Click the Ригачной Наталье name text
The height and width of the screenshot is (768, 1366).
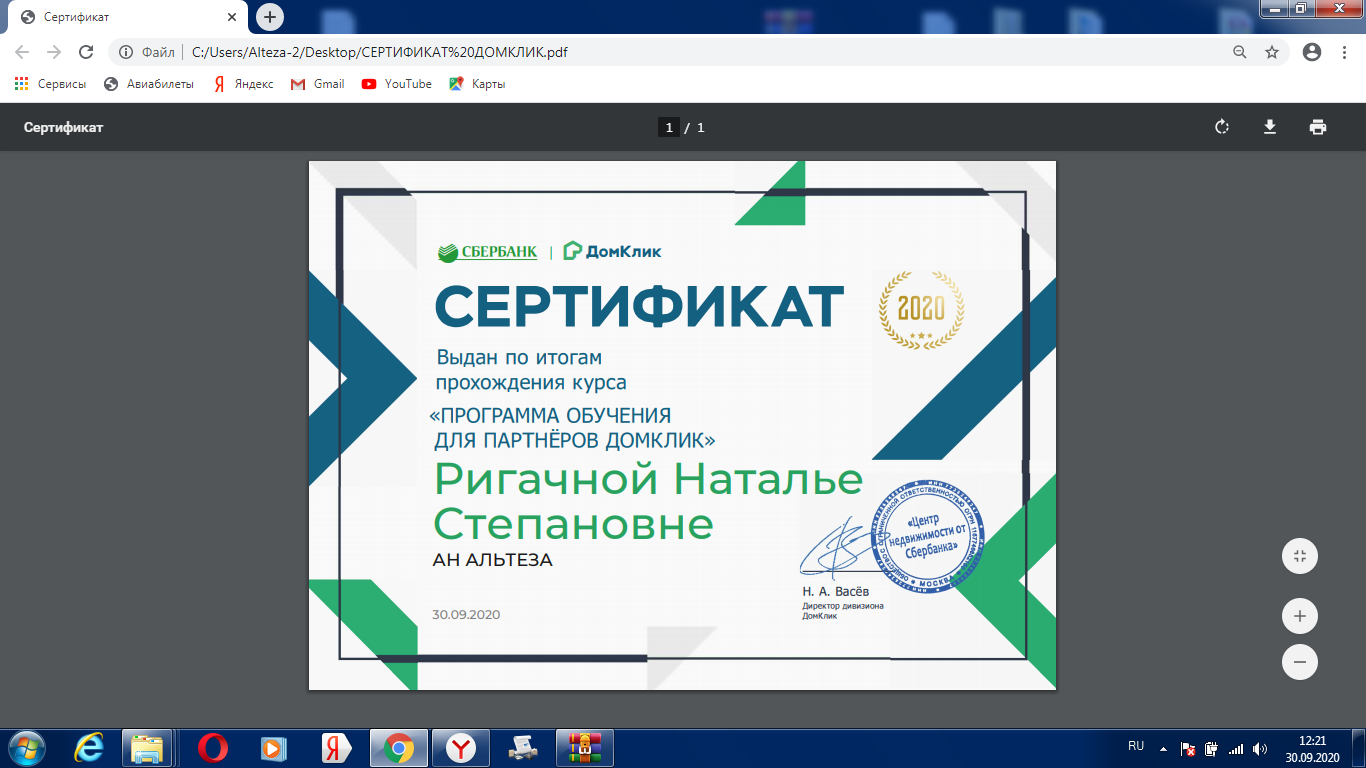[x=648, y=482]
